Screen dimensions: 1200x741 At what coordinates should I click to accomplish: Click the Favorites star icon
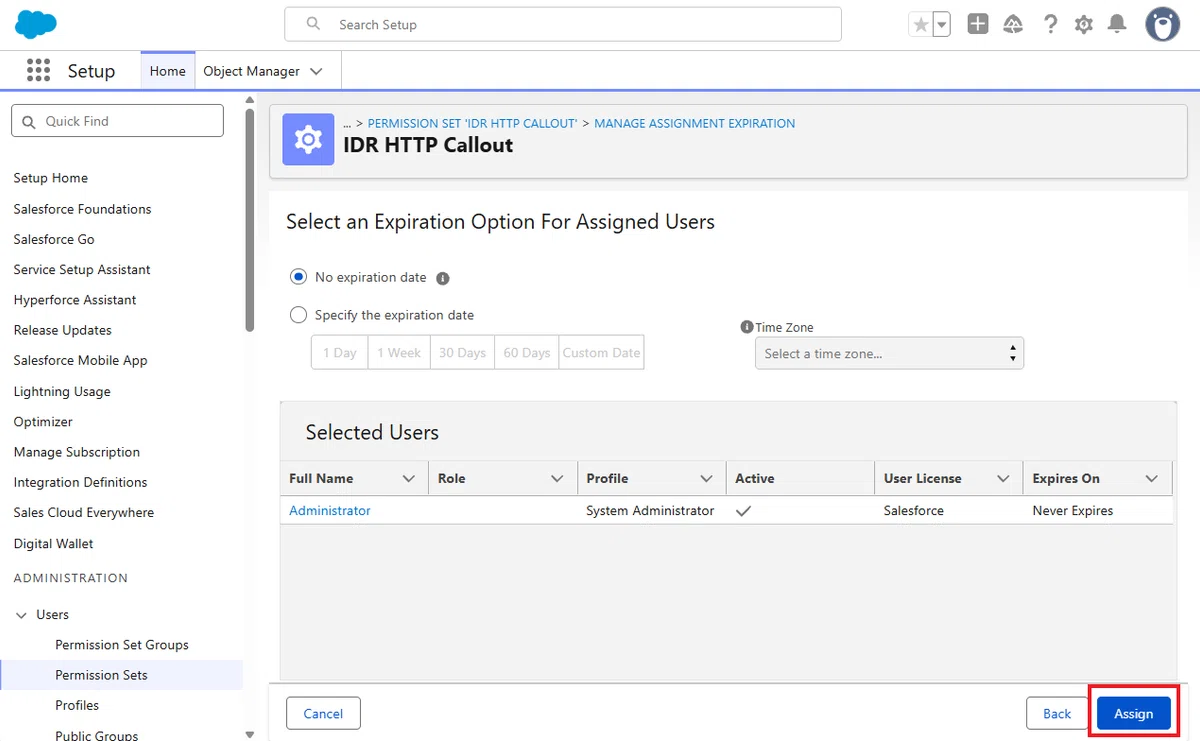920,25
